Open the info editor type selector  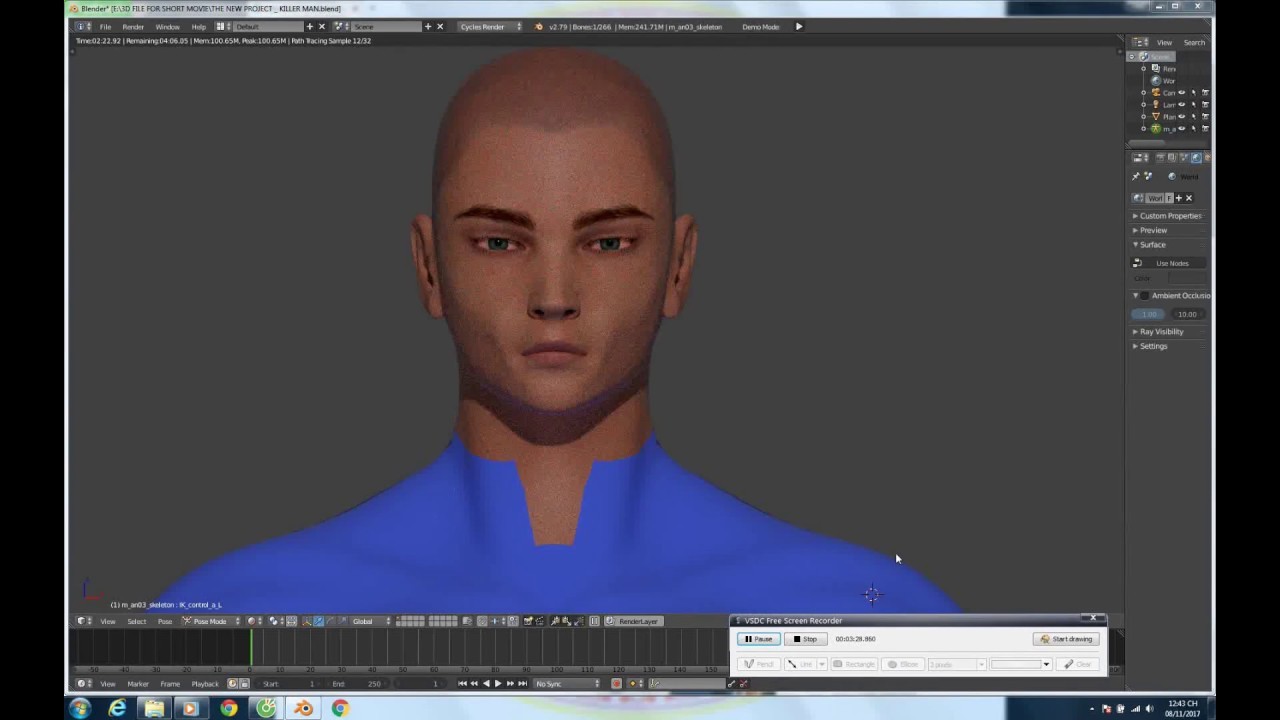coord(84,27)
